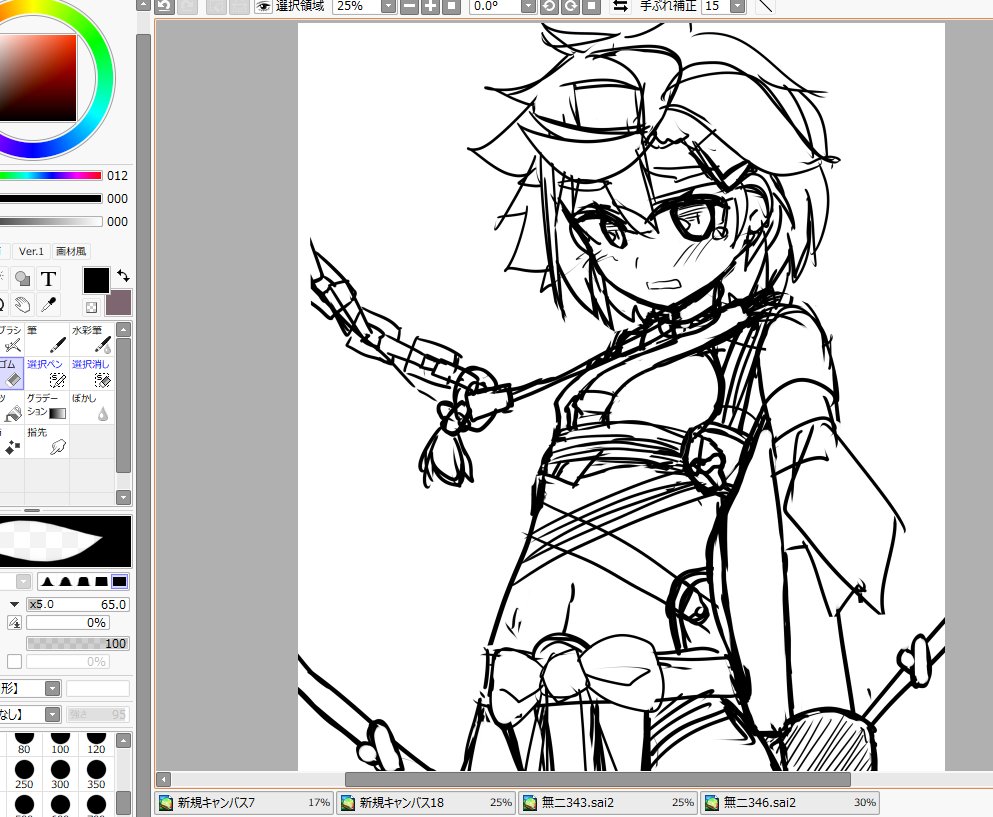Screen dimensions: 993x817
Task: Open the texture なし】 dropdown
Action: 53,715
